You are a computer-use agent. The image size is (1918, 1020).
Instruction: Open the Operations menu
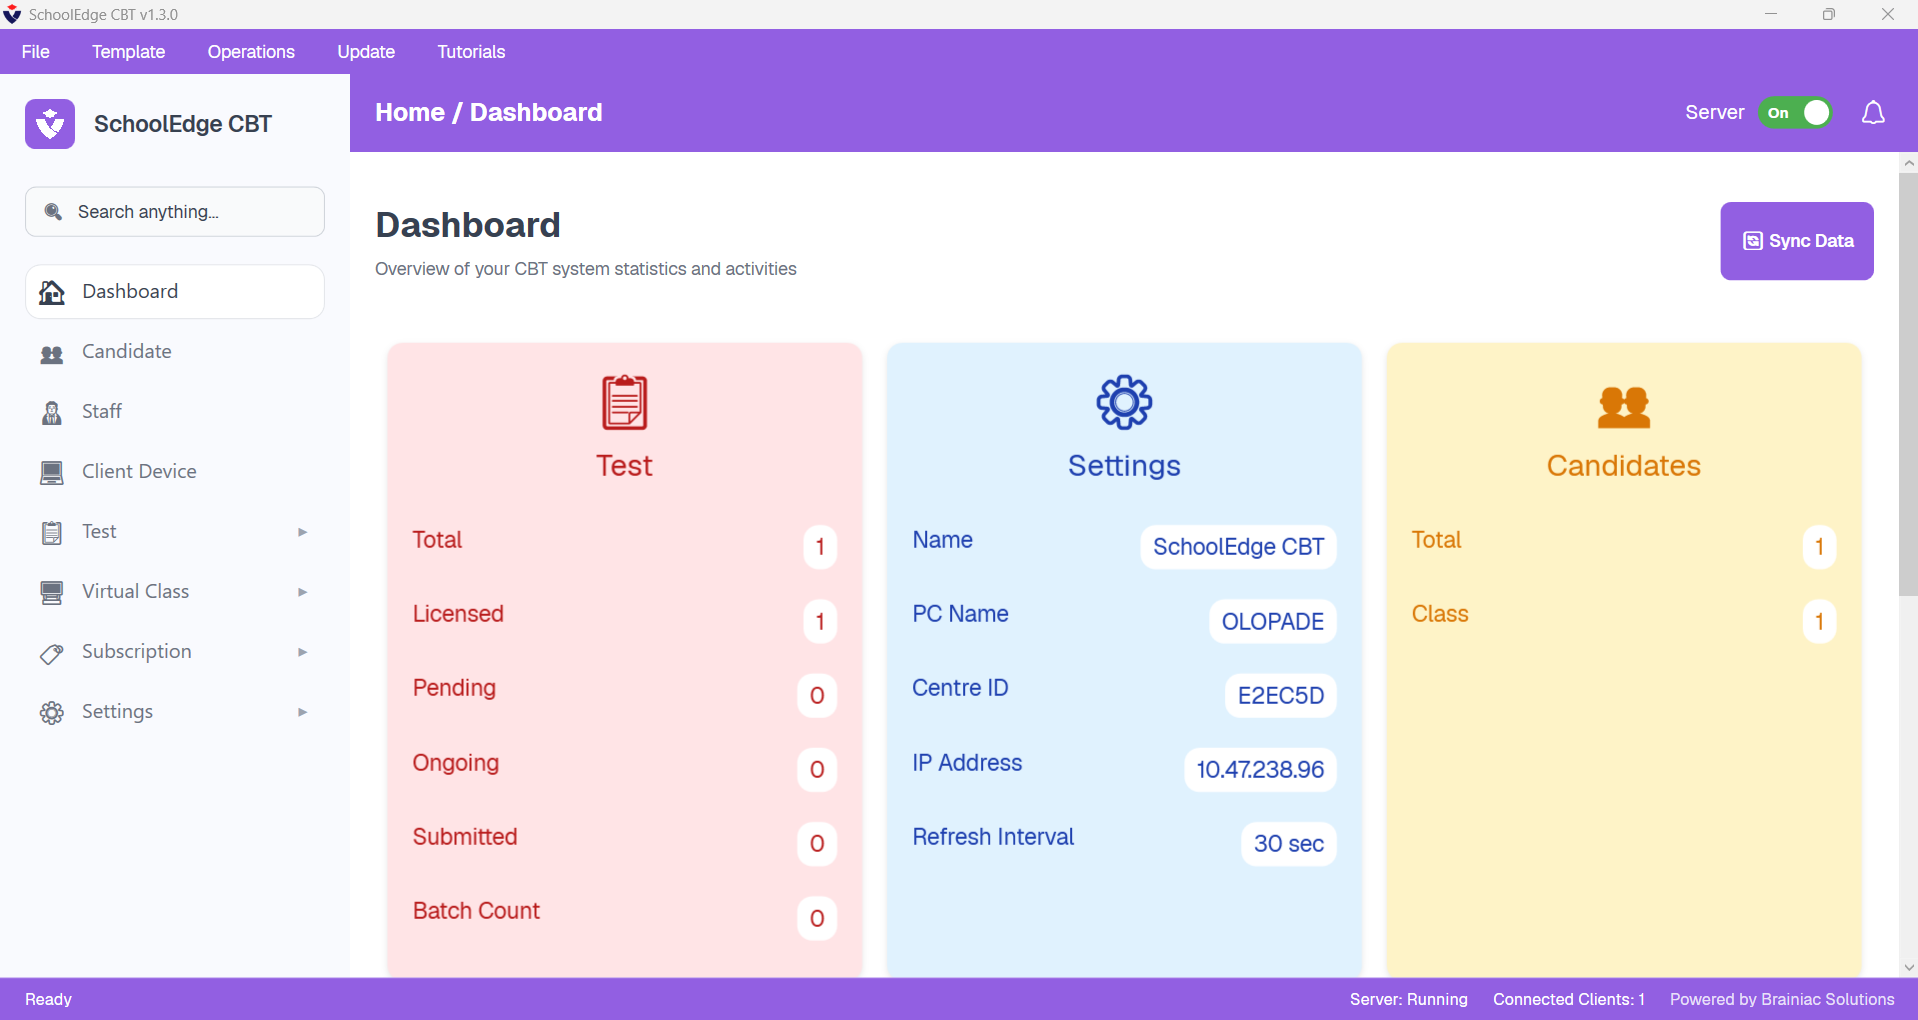[251, 52]
